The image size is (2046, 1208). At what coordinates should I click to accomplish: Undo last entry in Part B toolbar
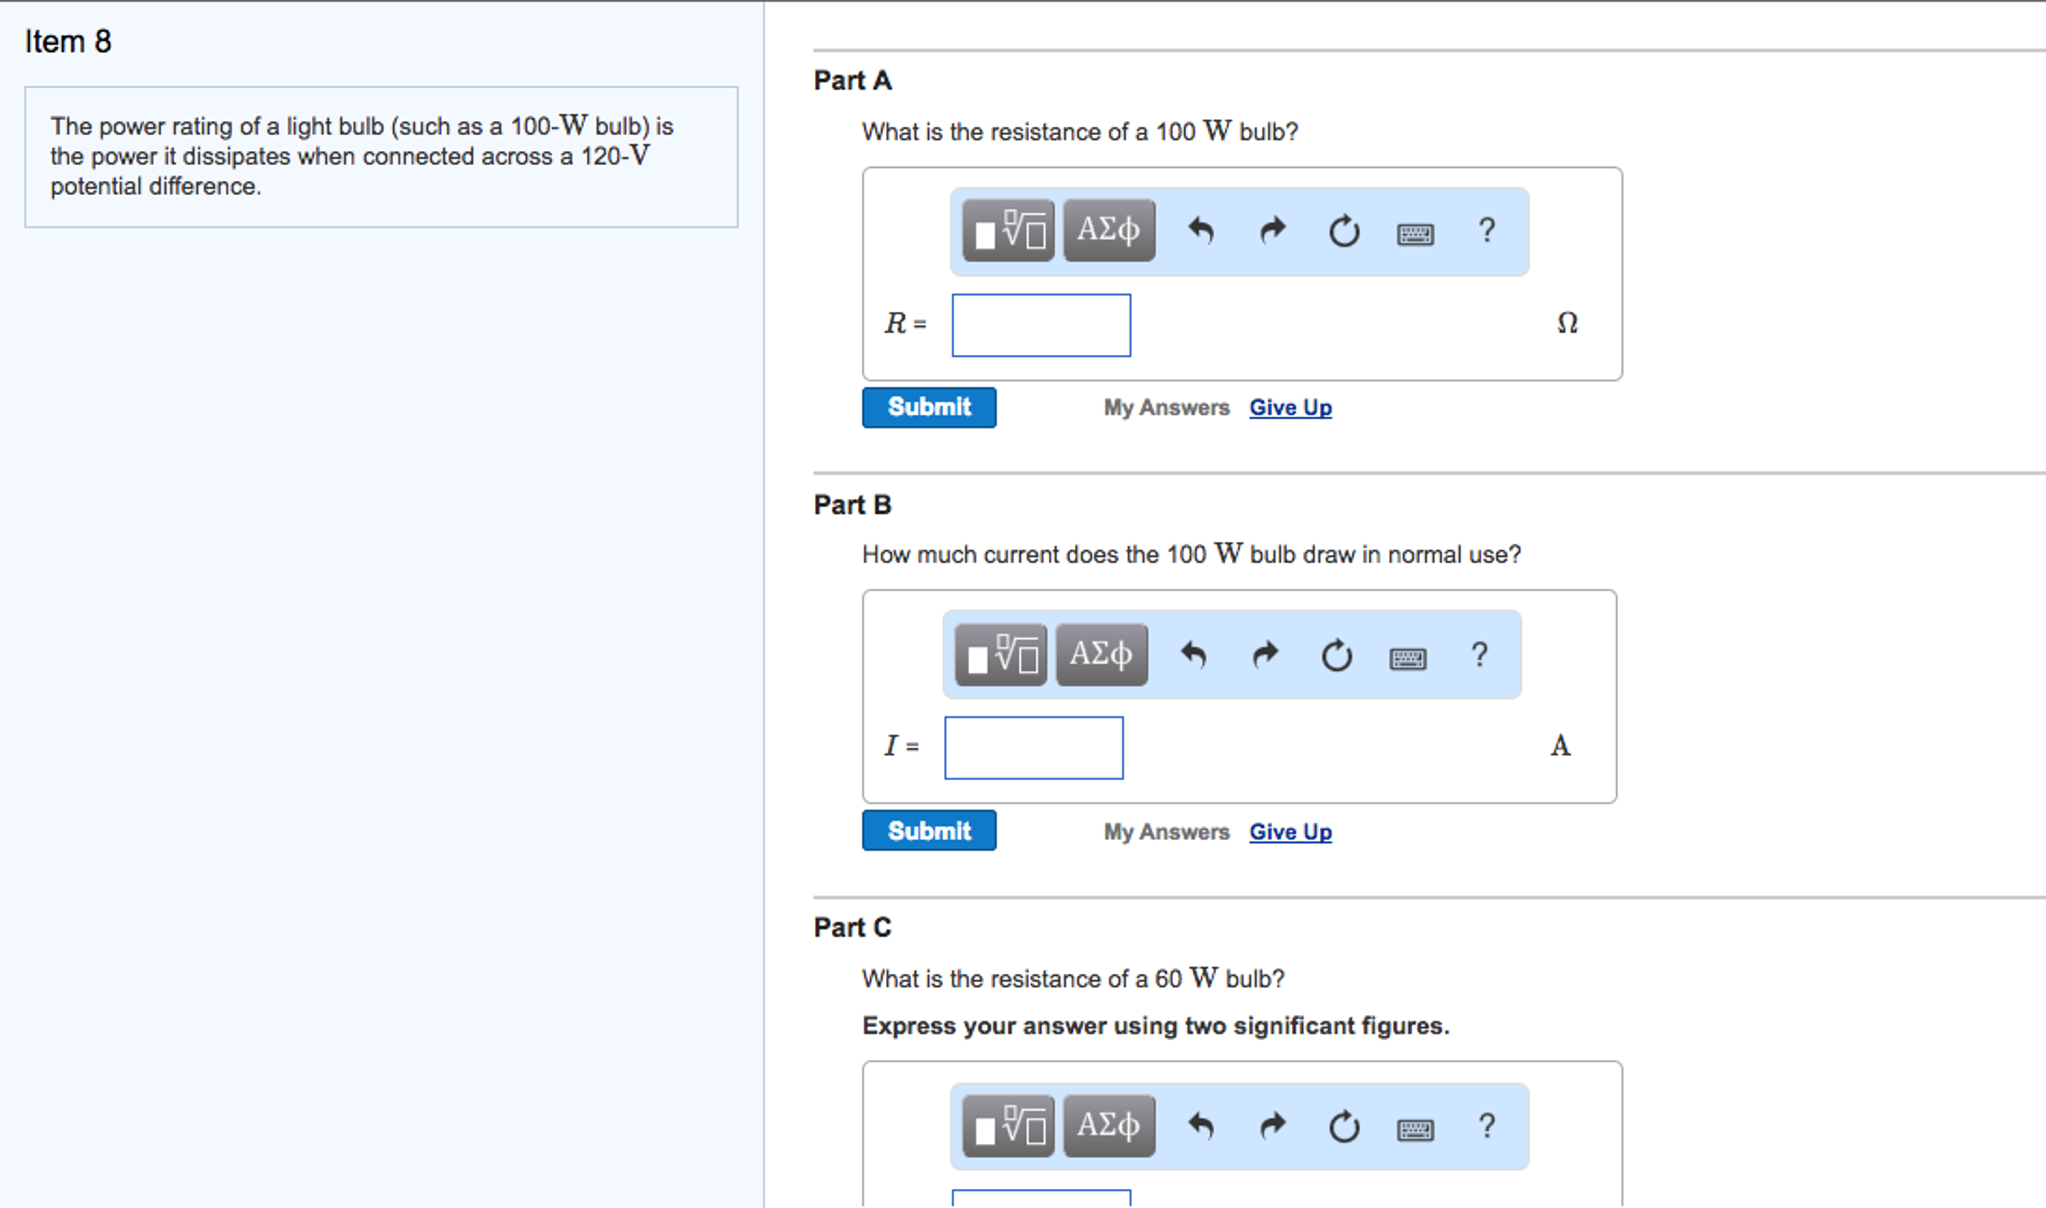[1193, 655]
